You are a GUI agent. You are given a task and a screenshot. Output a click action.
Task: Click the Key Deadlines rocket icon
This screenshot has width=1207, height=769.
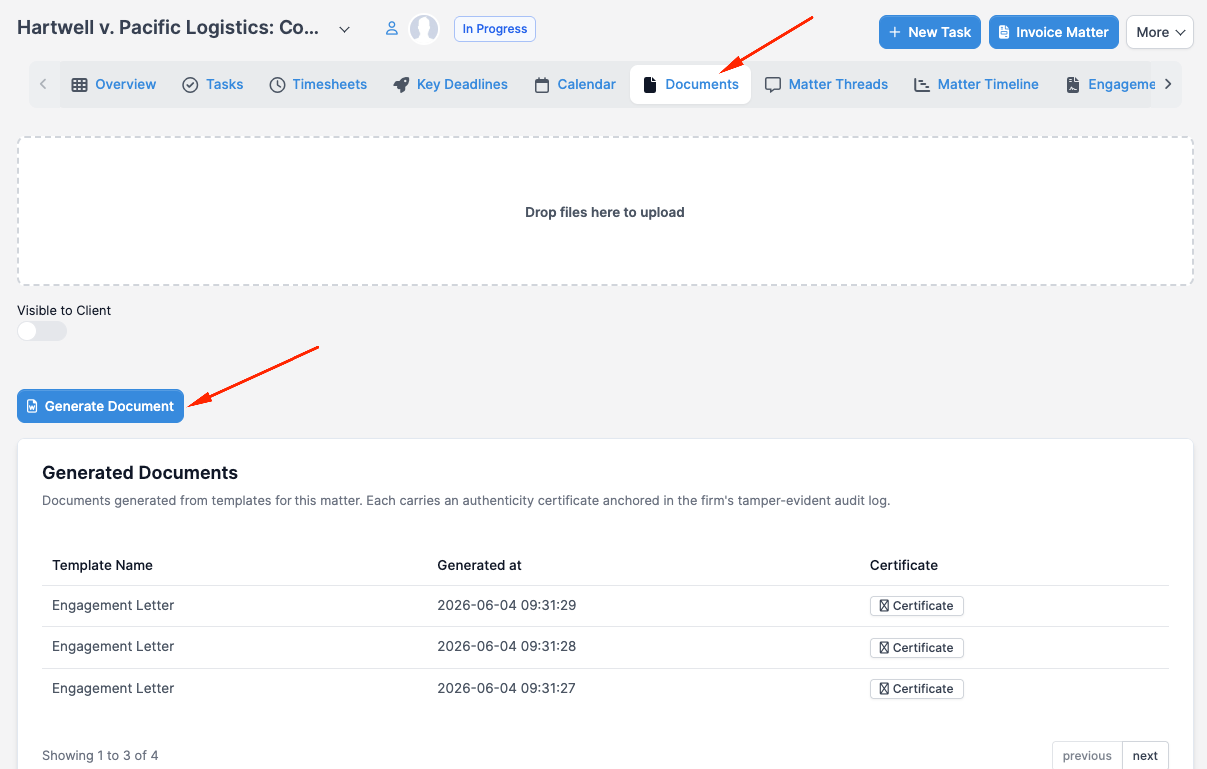pos(401,85)
